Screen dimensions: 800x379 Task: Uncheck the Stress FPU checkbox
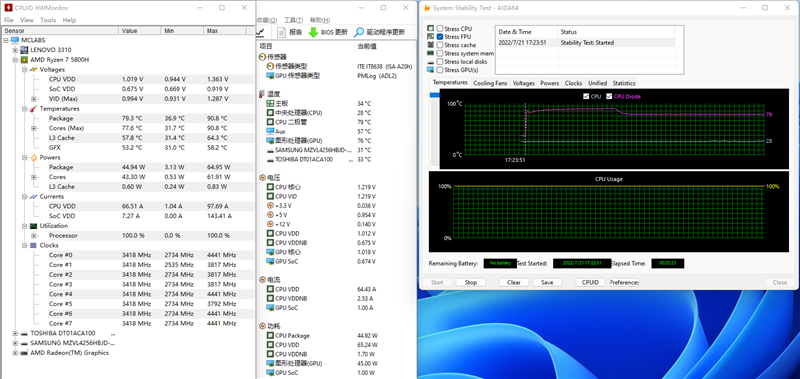pyautogui.click(x=440, y=37)
